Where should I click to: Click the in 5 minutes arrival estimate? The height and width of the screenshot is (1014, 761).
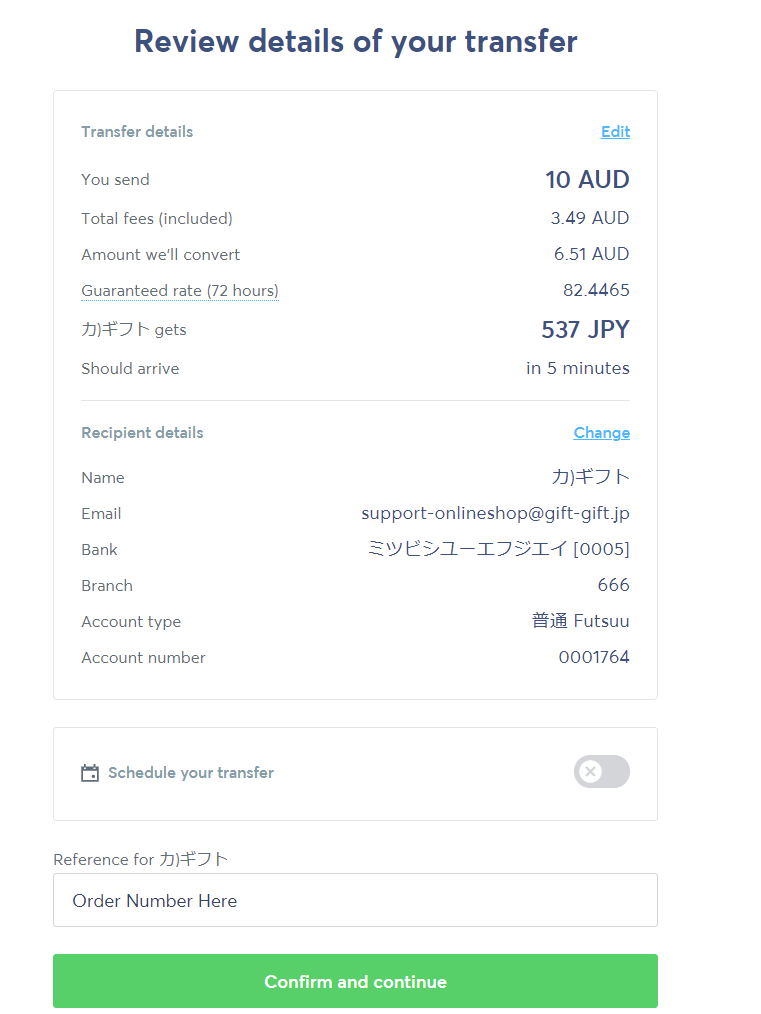578,369
